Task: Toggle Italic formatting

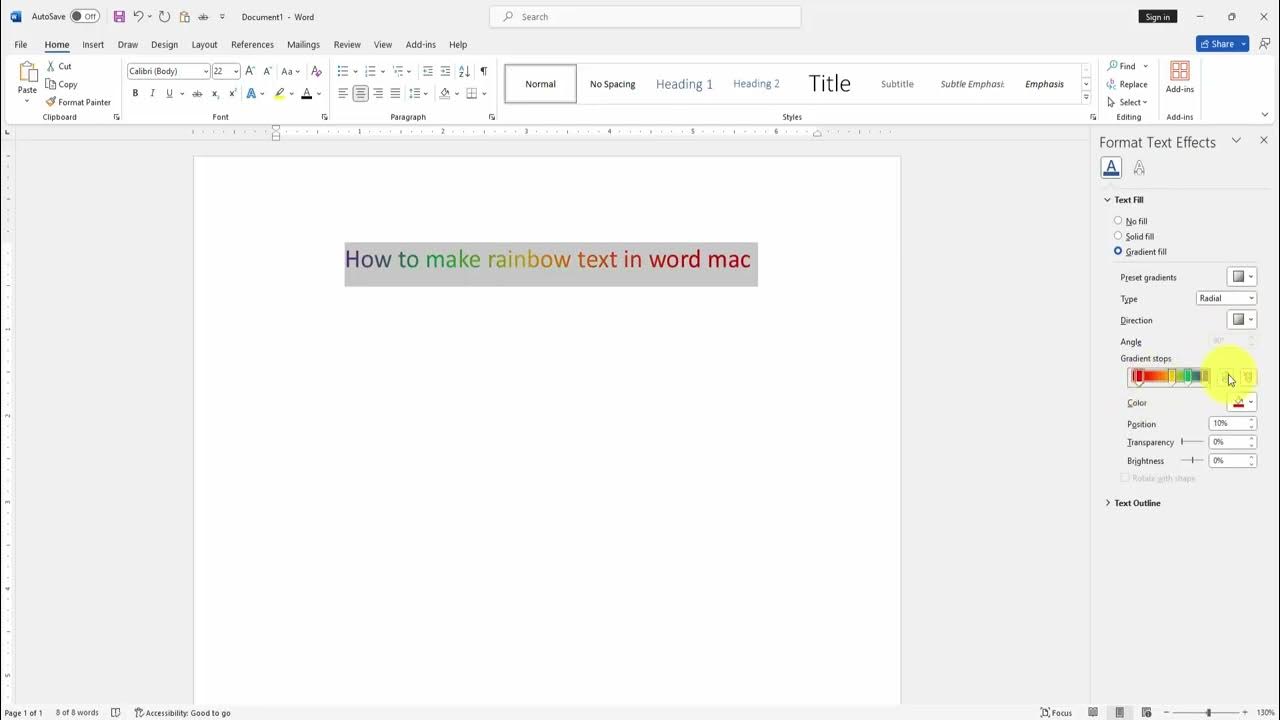Action: coord(152,93)
